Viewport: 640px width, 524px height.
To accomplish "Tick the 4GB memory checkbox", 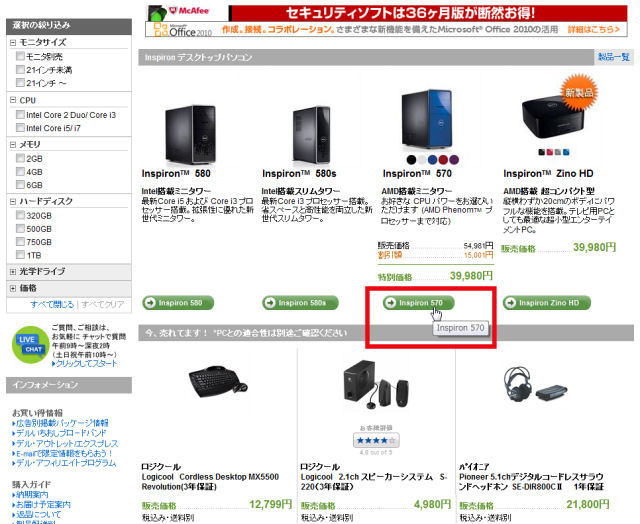I will tap(20, 171).
